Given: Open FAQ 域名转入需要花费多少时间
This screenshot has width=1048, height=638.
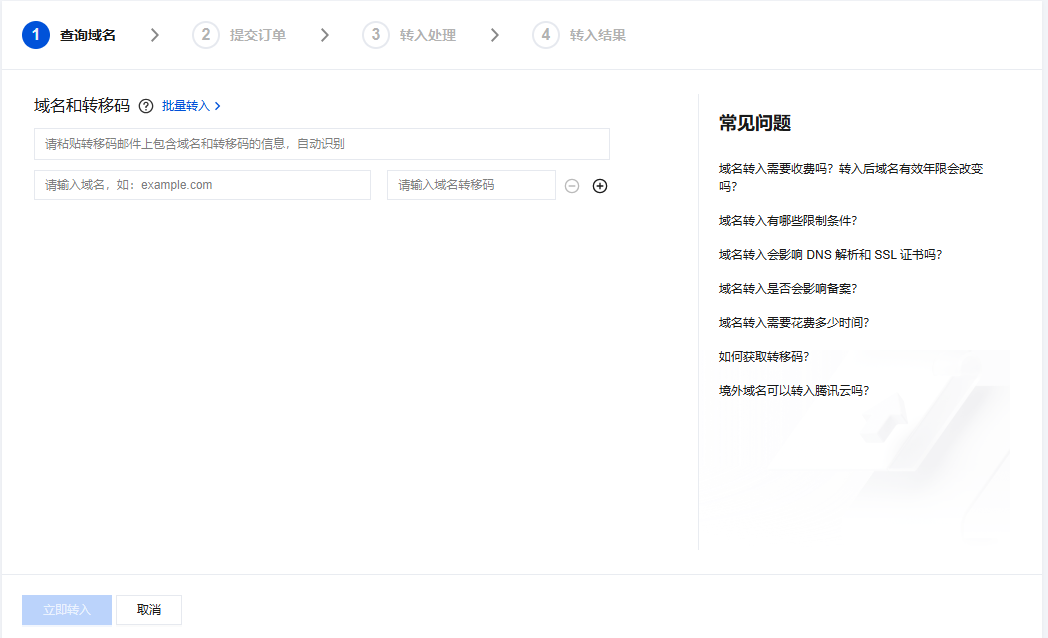Looking at the screenshot, I should coord(793,322).
